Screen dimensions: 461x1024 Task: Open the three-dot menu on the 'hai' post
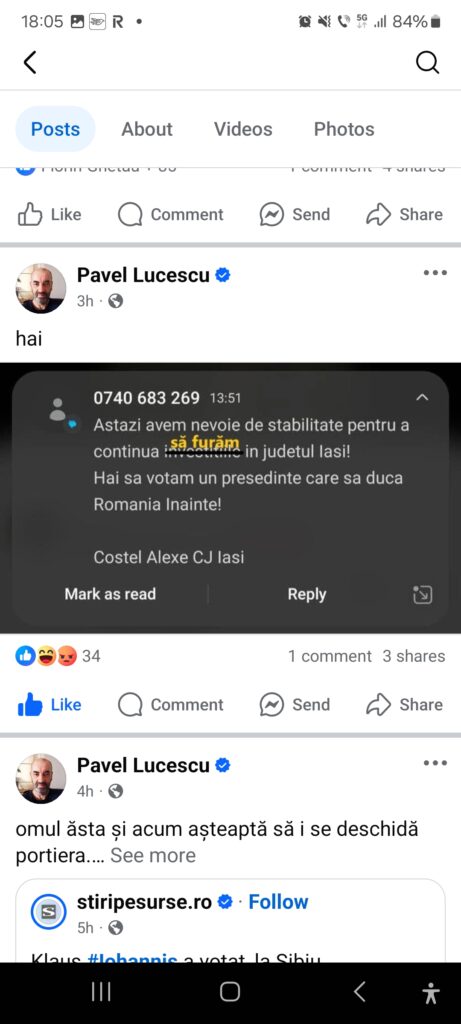pyautogui.click(x=435, y=272)
